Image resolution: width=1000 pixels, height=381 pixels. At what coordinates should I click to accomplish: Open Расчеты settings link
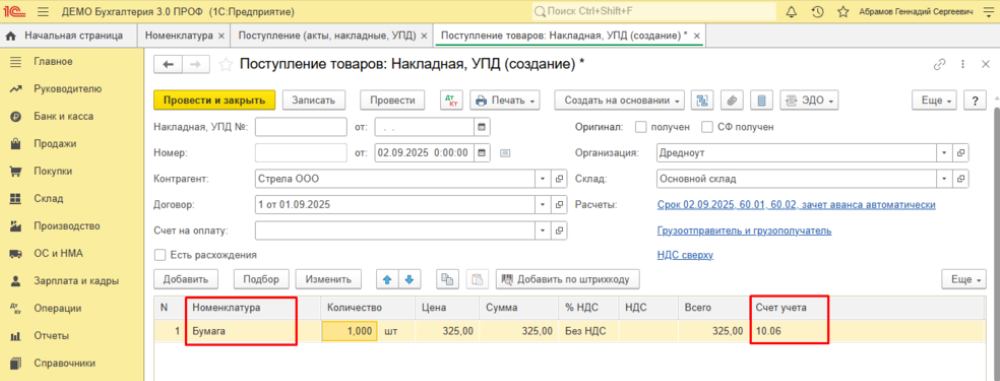[796, 205]
